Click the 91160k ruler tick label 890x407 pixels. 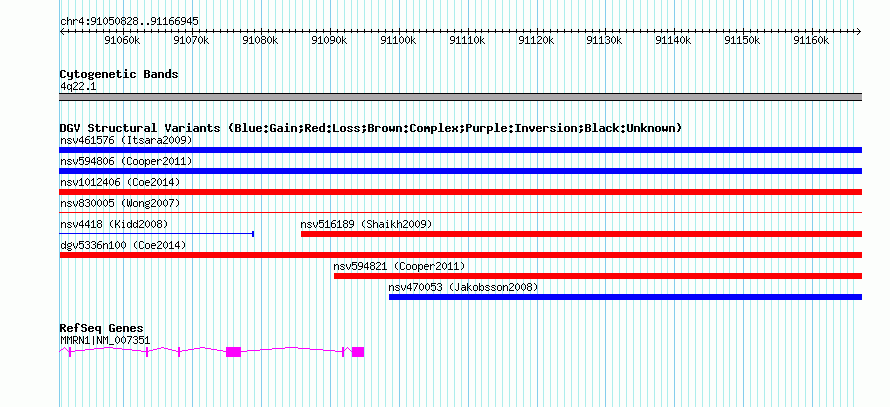click(811, 41)
